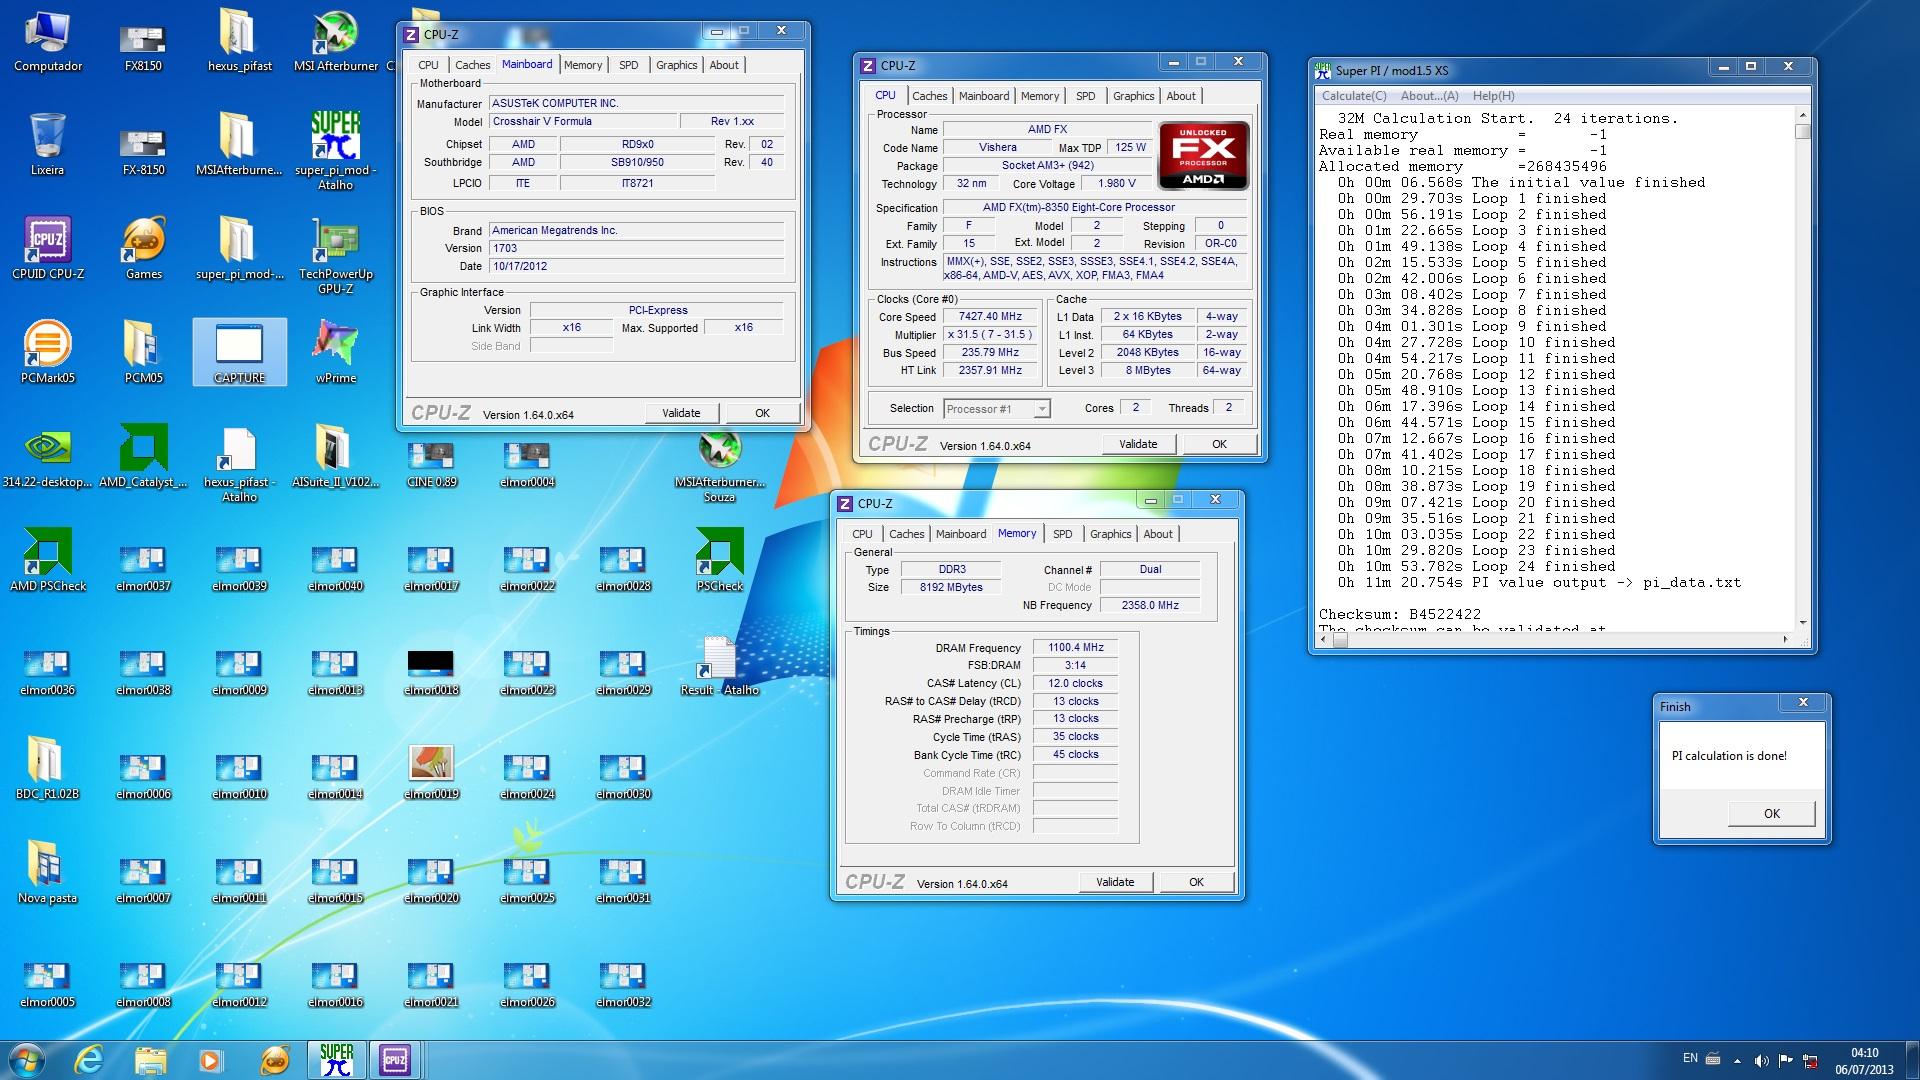Open Calculate(C) menu in Super PI
1920x1080 pixels.
(1354, 96)
